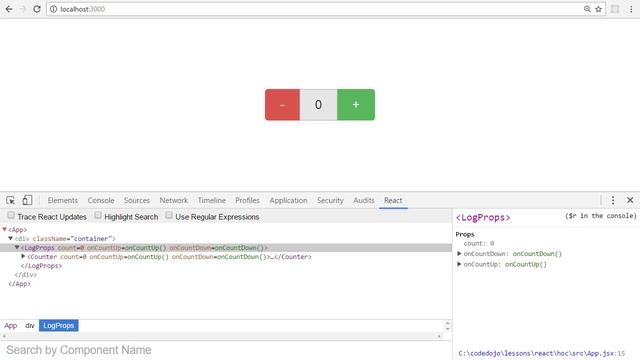Open the zoom magnifier in the address bar
640x360 pixels.
(x=587, y=9)
